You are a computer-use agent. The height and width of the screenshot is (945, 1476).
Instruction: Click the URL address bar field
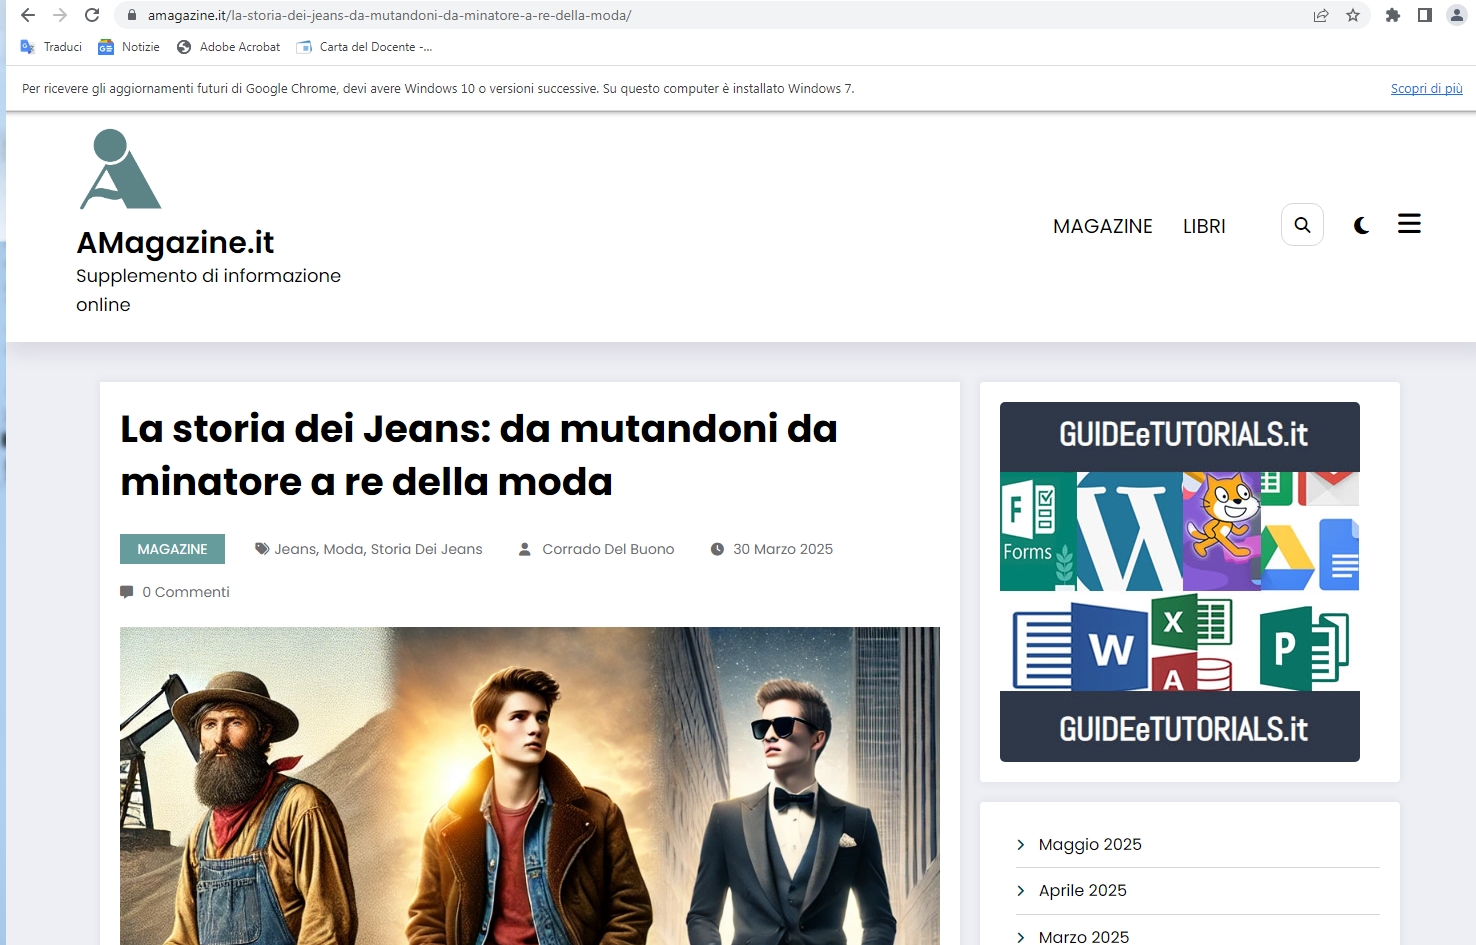(x=700, y=15)
